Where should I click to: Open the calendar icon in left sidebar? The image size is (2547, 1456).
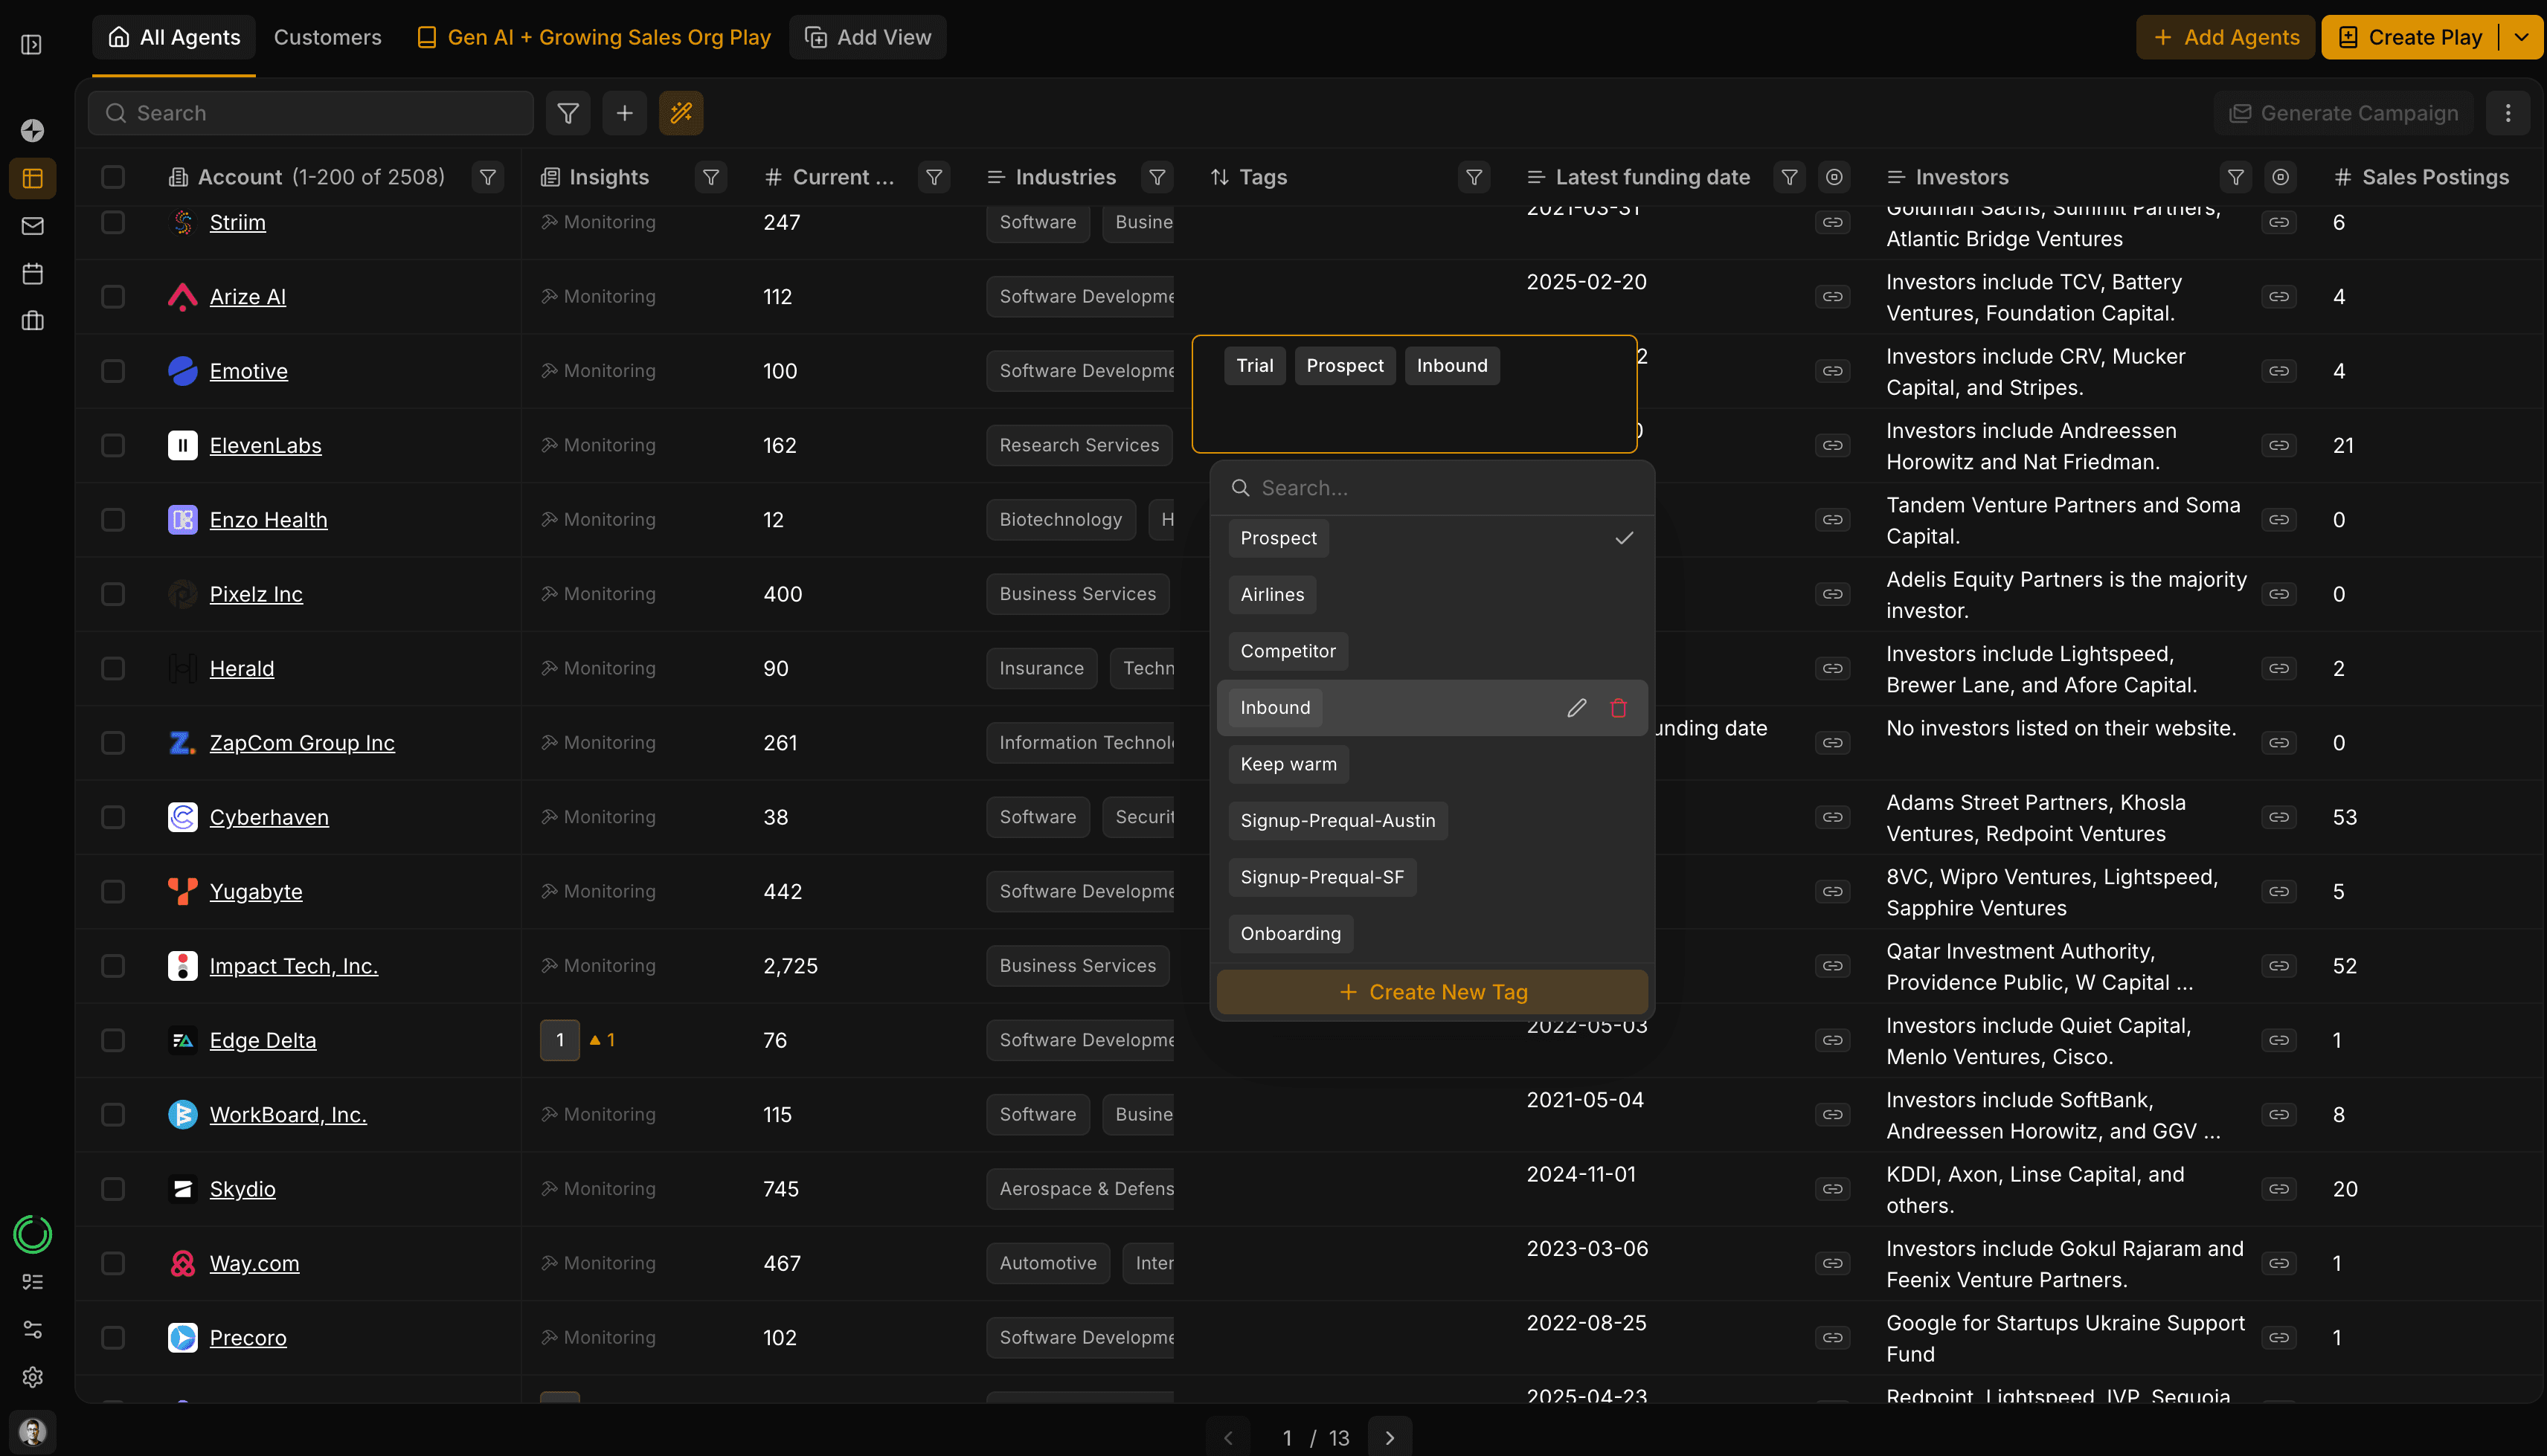tap(32, 273)
